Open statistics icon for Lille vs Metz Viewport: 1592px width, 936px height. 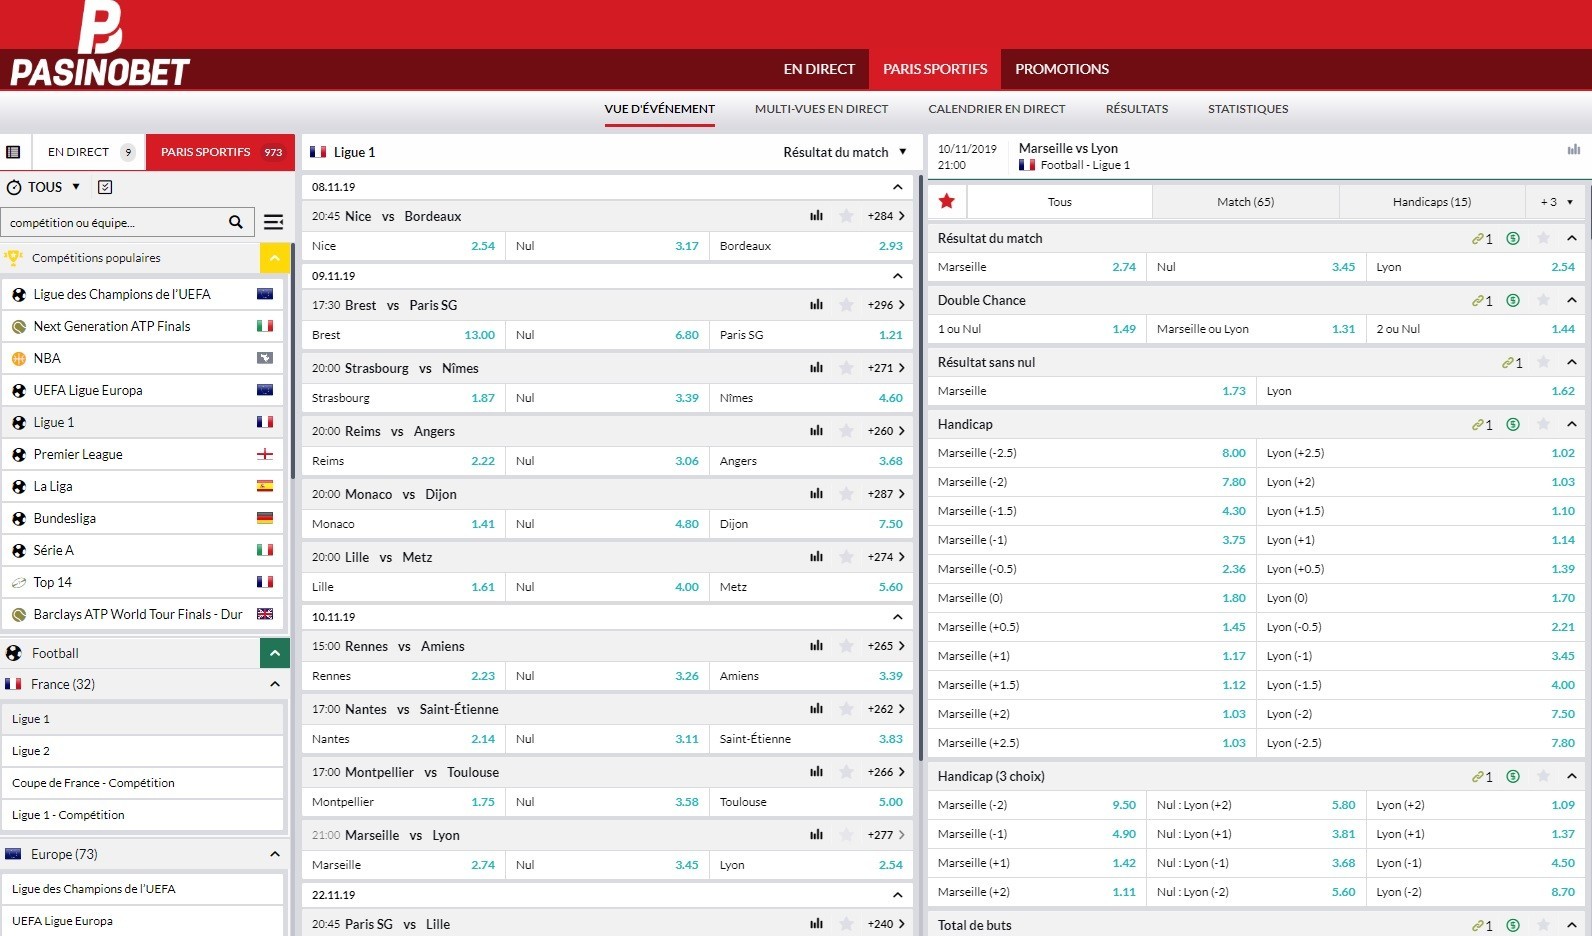pyautogui.click(x=817, y=557)
